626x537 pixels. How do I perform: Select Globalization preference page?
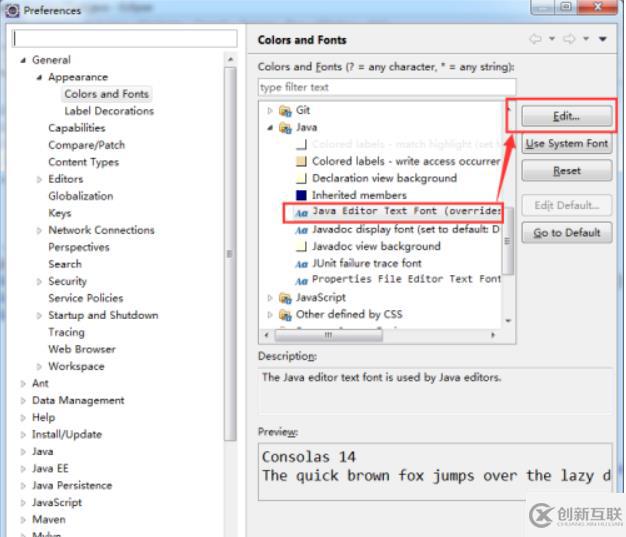[81, 196]
